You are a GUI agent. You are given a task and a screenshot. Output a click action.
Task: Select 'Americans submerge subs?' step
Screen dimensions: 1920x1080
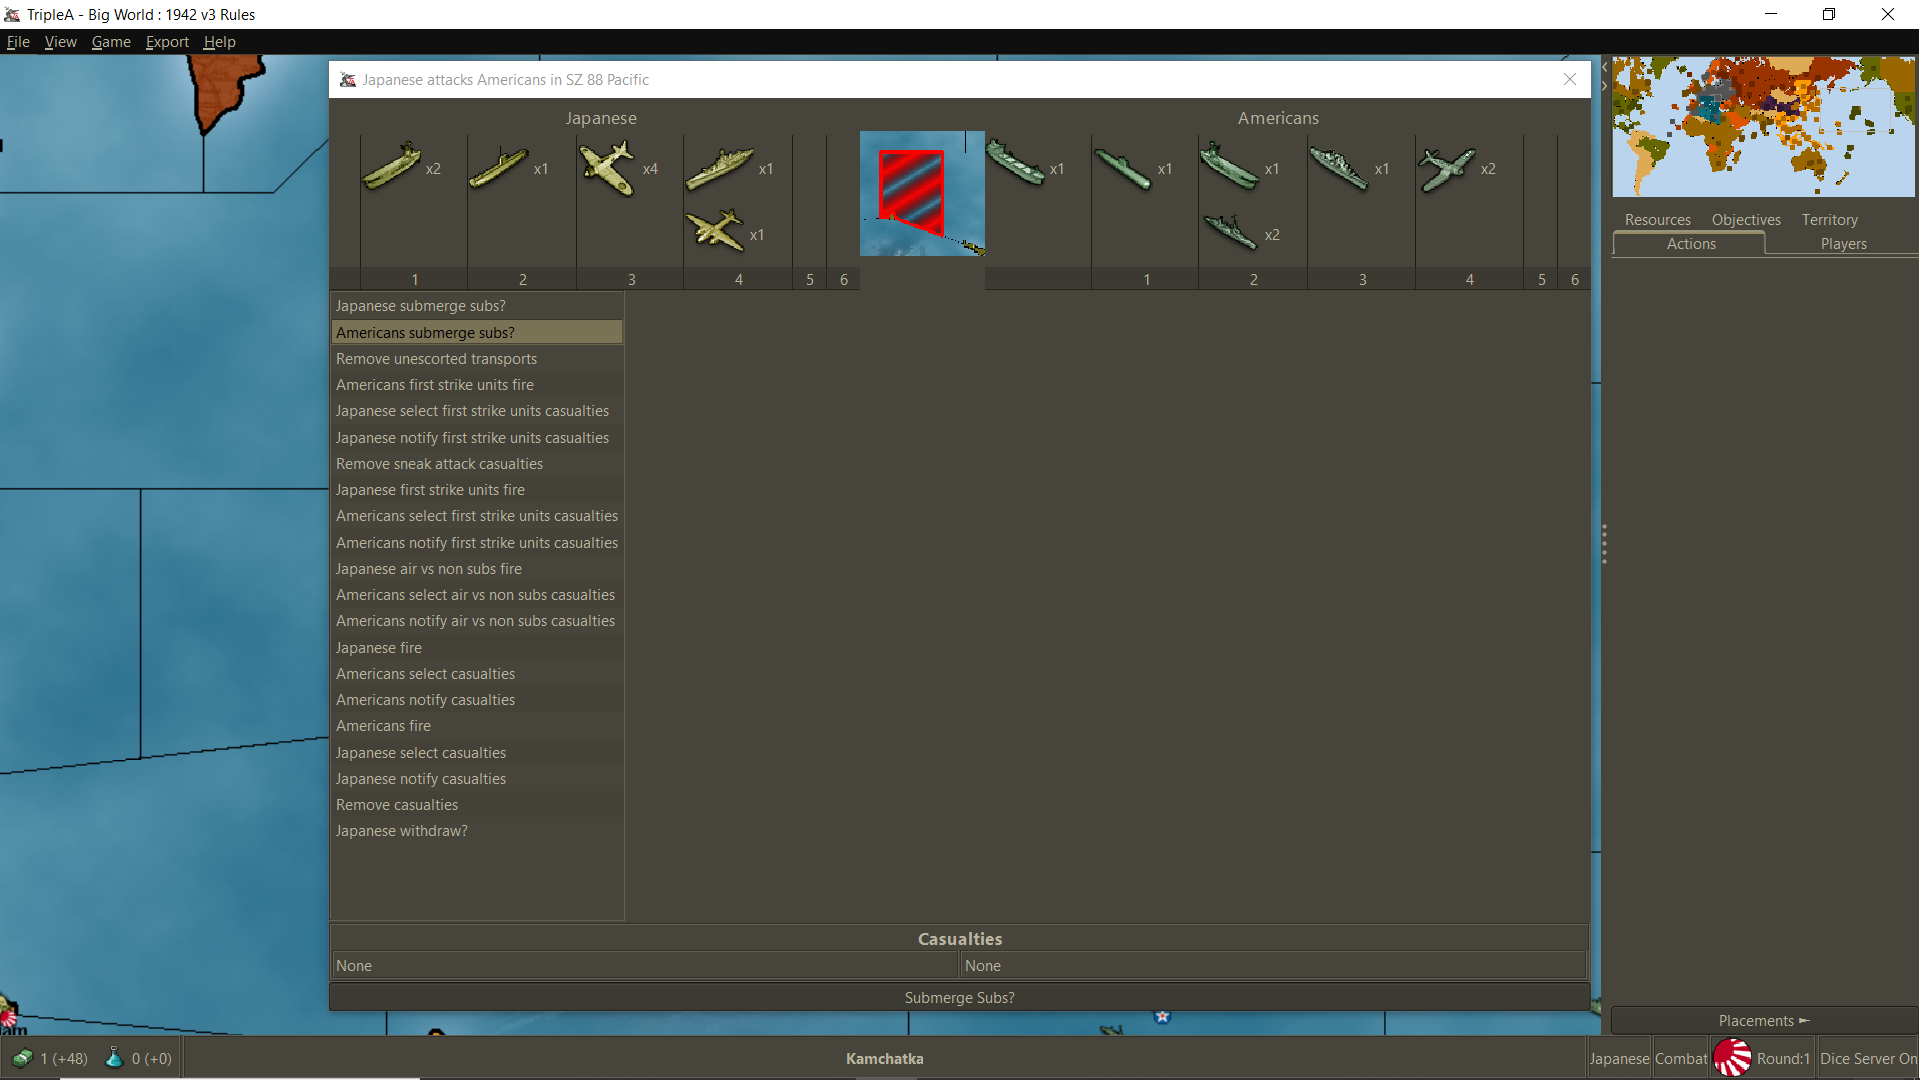[x=477, y=333]
